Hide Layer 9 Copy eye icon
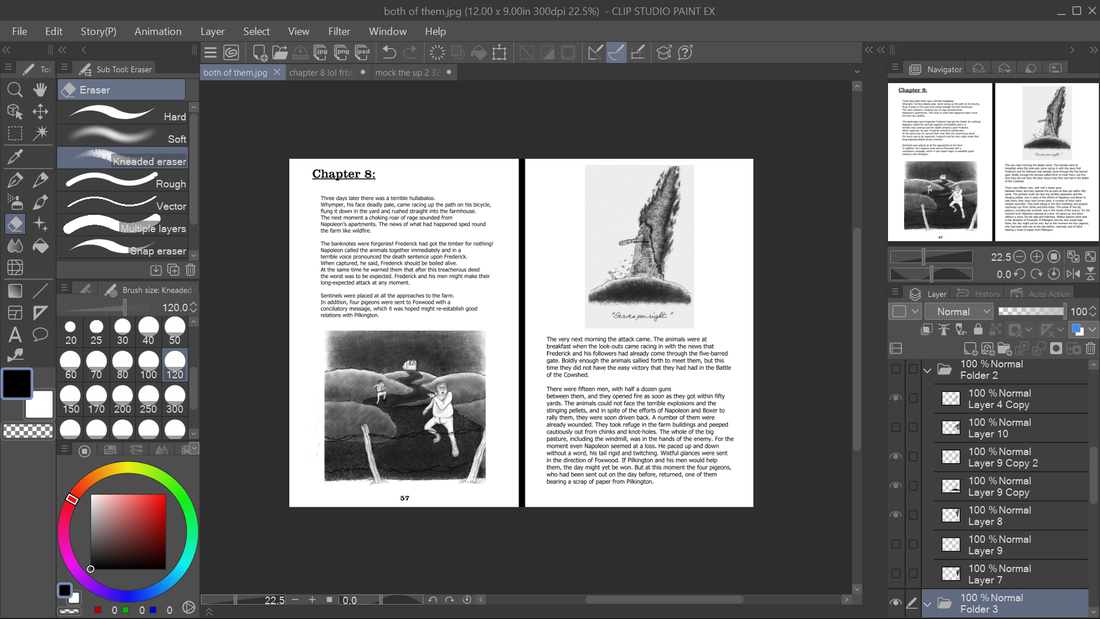 coord(896,486)
